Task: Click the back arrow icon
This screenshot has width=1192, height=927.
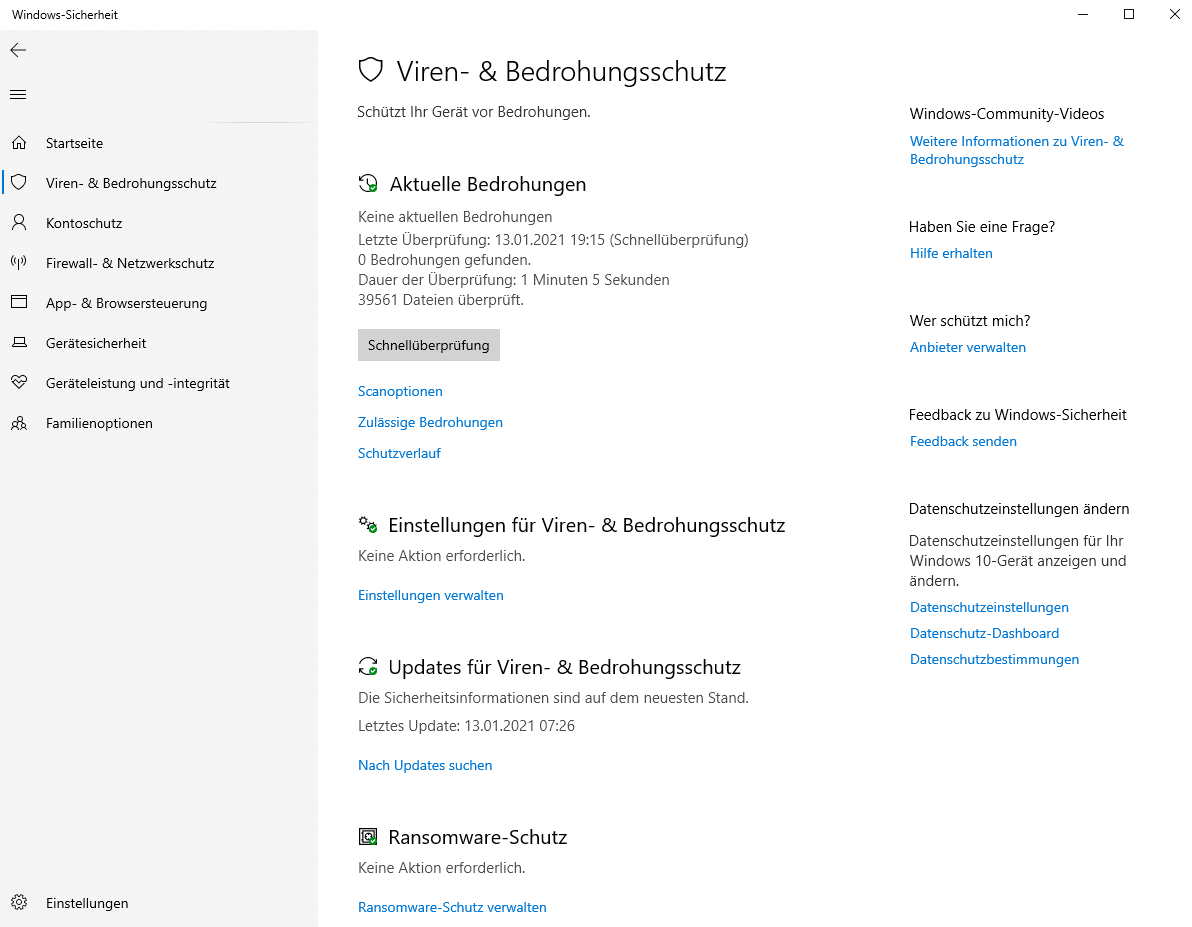Action: pos(18,50)
